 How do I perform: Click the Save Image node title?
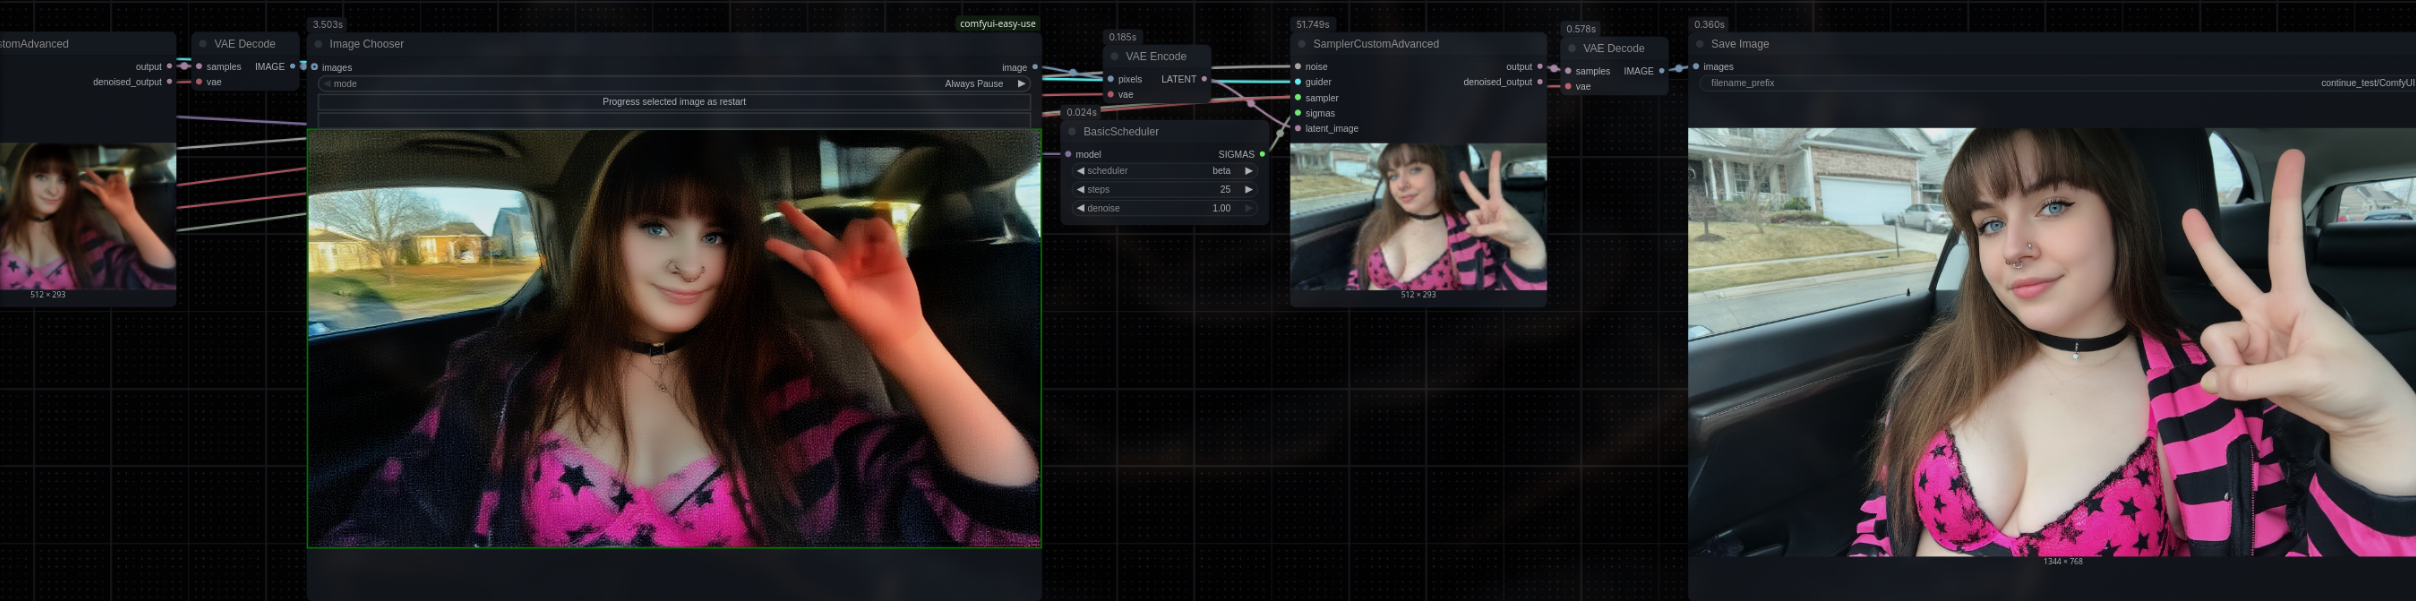click(x=1740, y=44)
